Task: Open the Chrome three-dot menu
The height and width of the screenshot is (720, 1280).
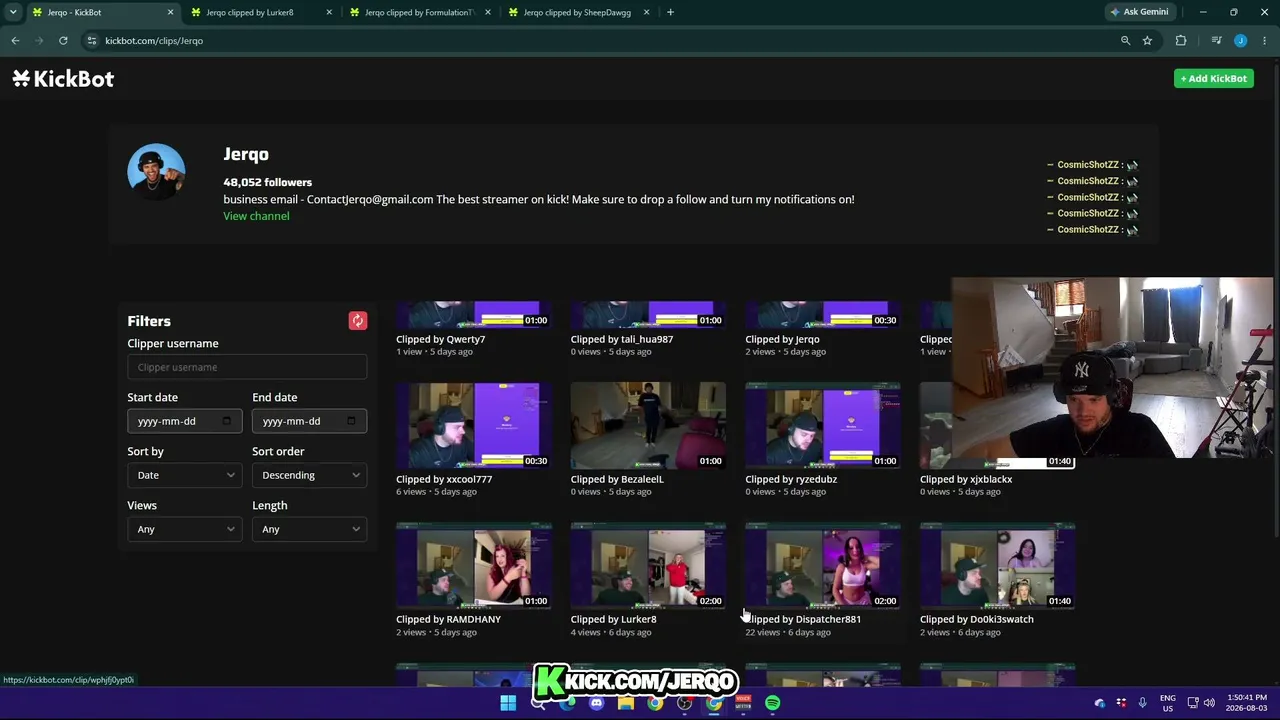Action: click(1265, 41)
